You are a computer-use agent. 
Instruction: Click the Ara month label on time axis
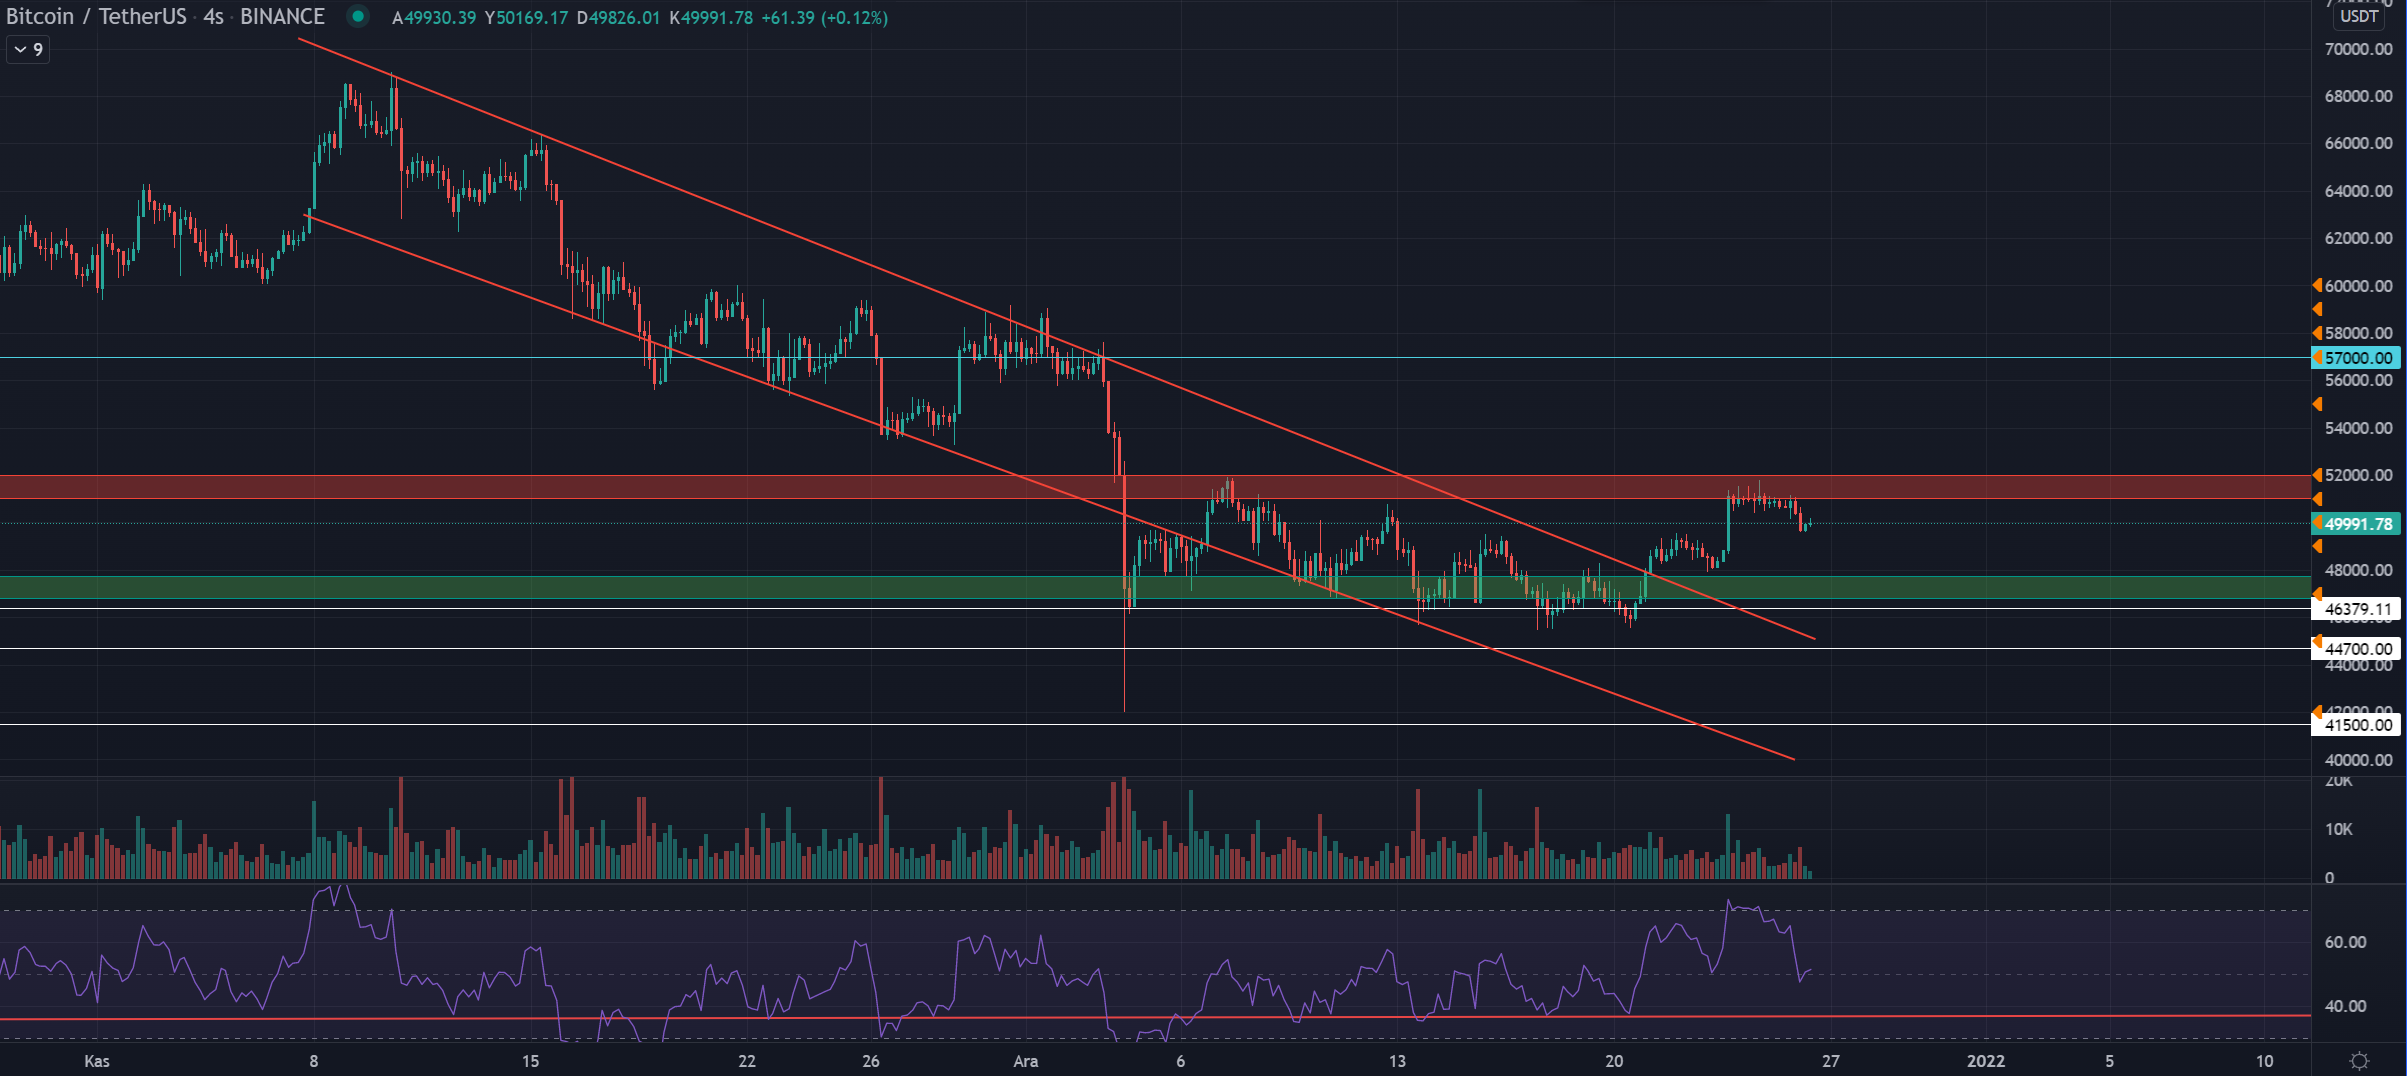coord(1025,1061)
